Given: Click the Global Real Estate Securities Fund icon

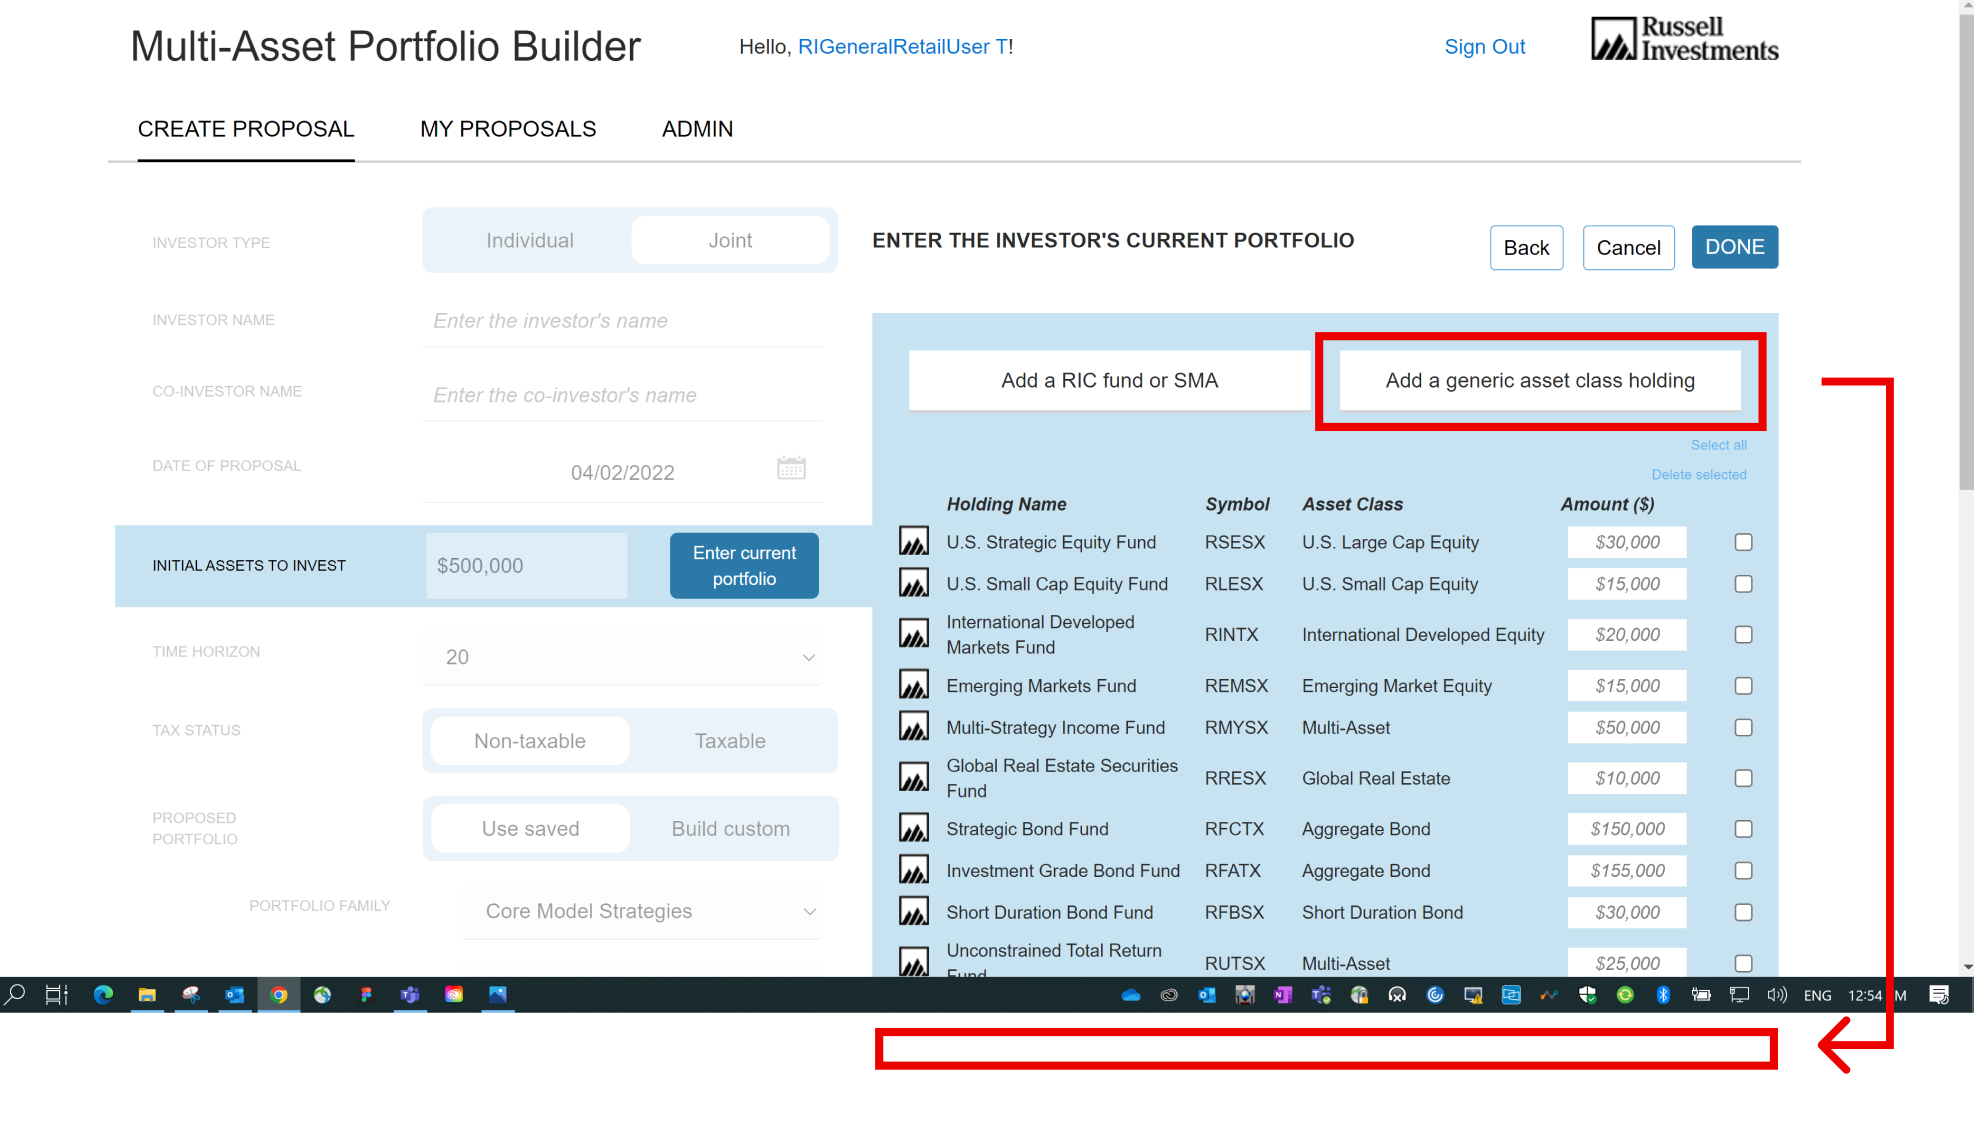Looking at the screenshot, I should coord(913,778).
